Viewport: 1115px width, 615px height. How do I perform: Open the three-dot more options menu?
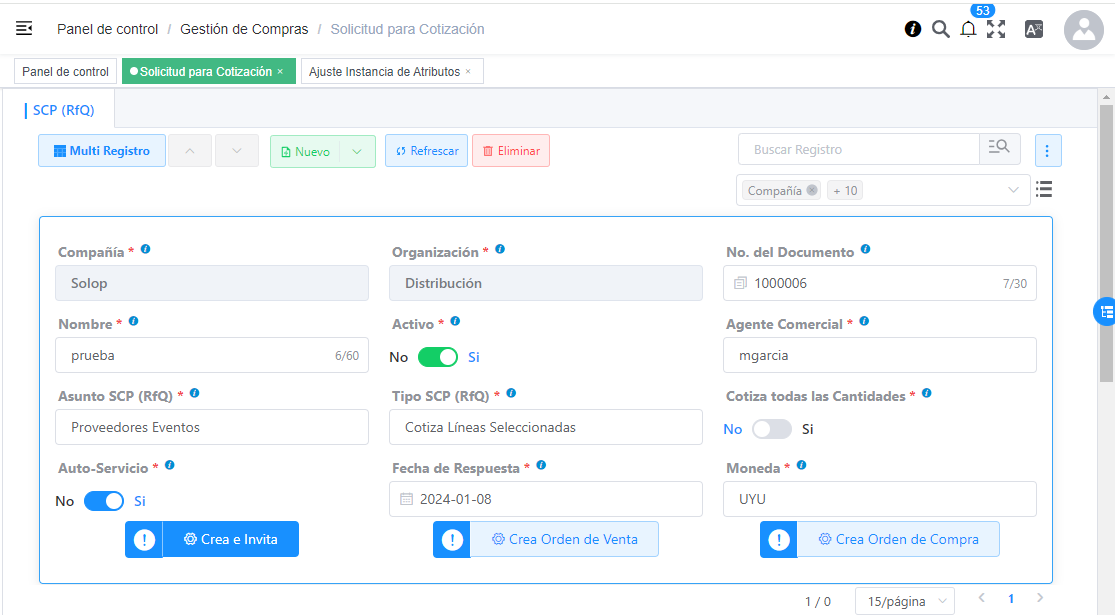coord(1047,151)
